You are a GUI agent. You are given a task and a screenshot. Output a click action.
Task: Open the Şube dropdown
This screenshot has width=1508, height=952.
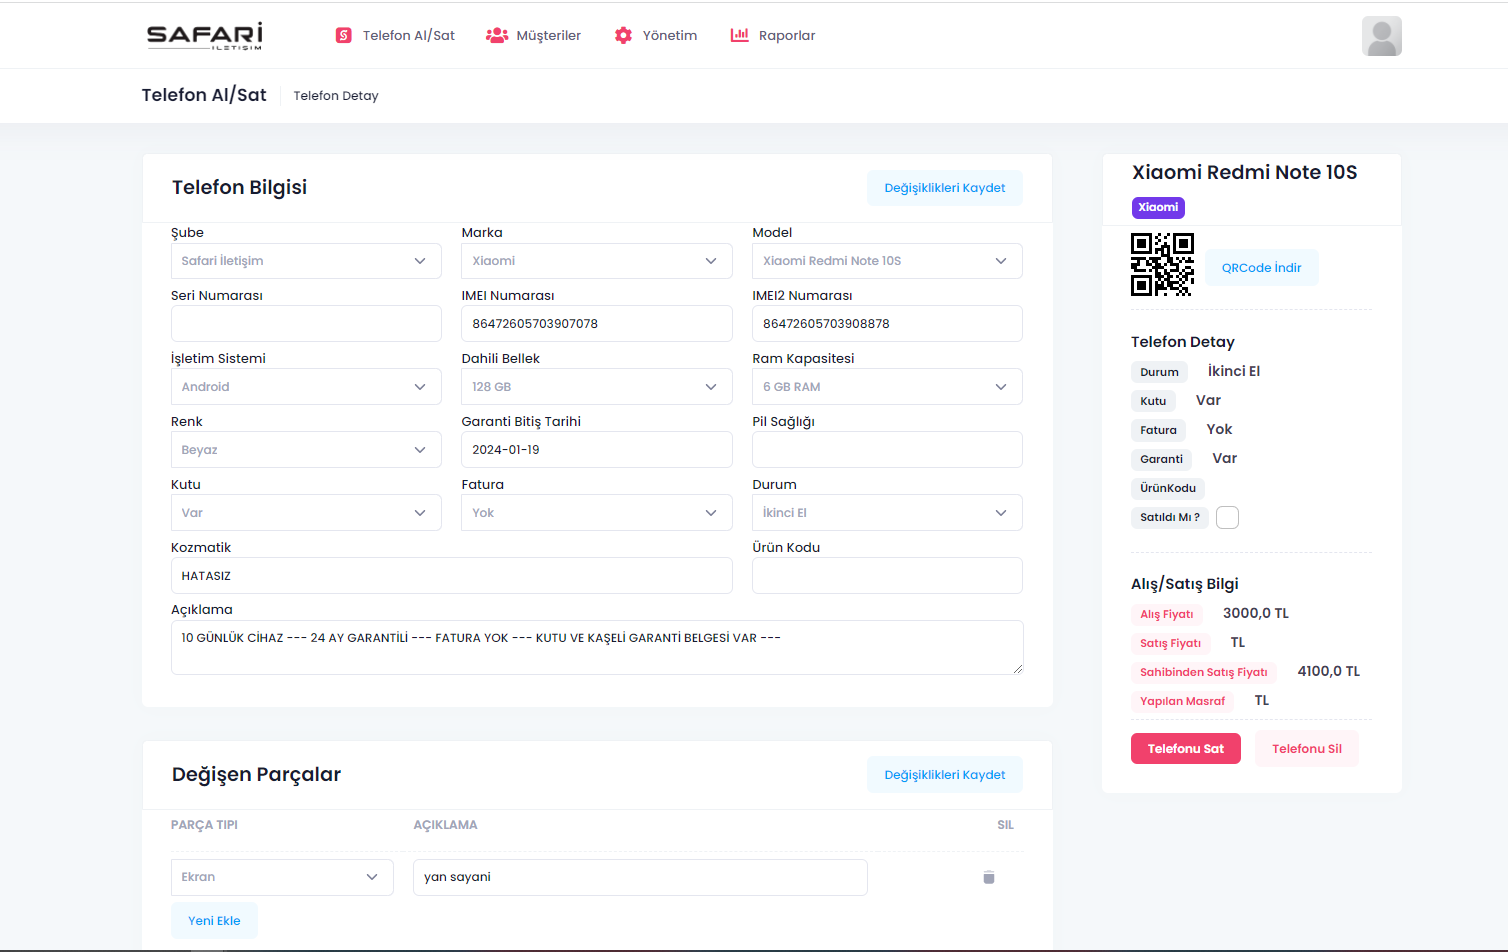[306, 261]
